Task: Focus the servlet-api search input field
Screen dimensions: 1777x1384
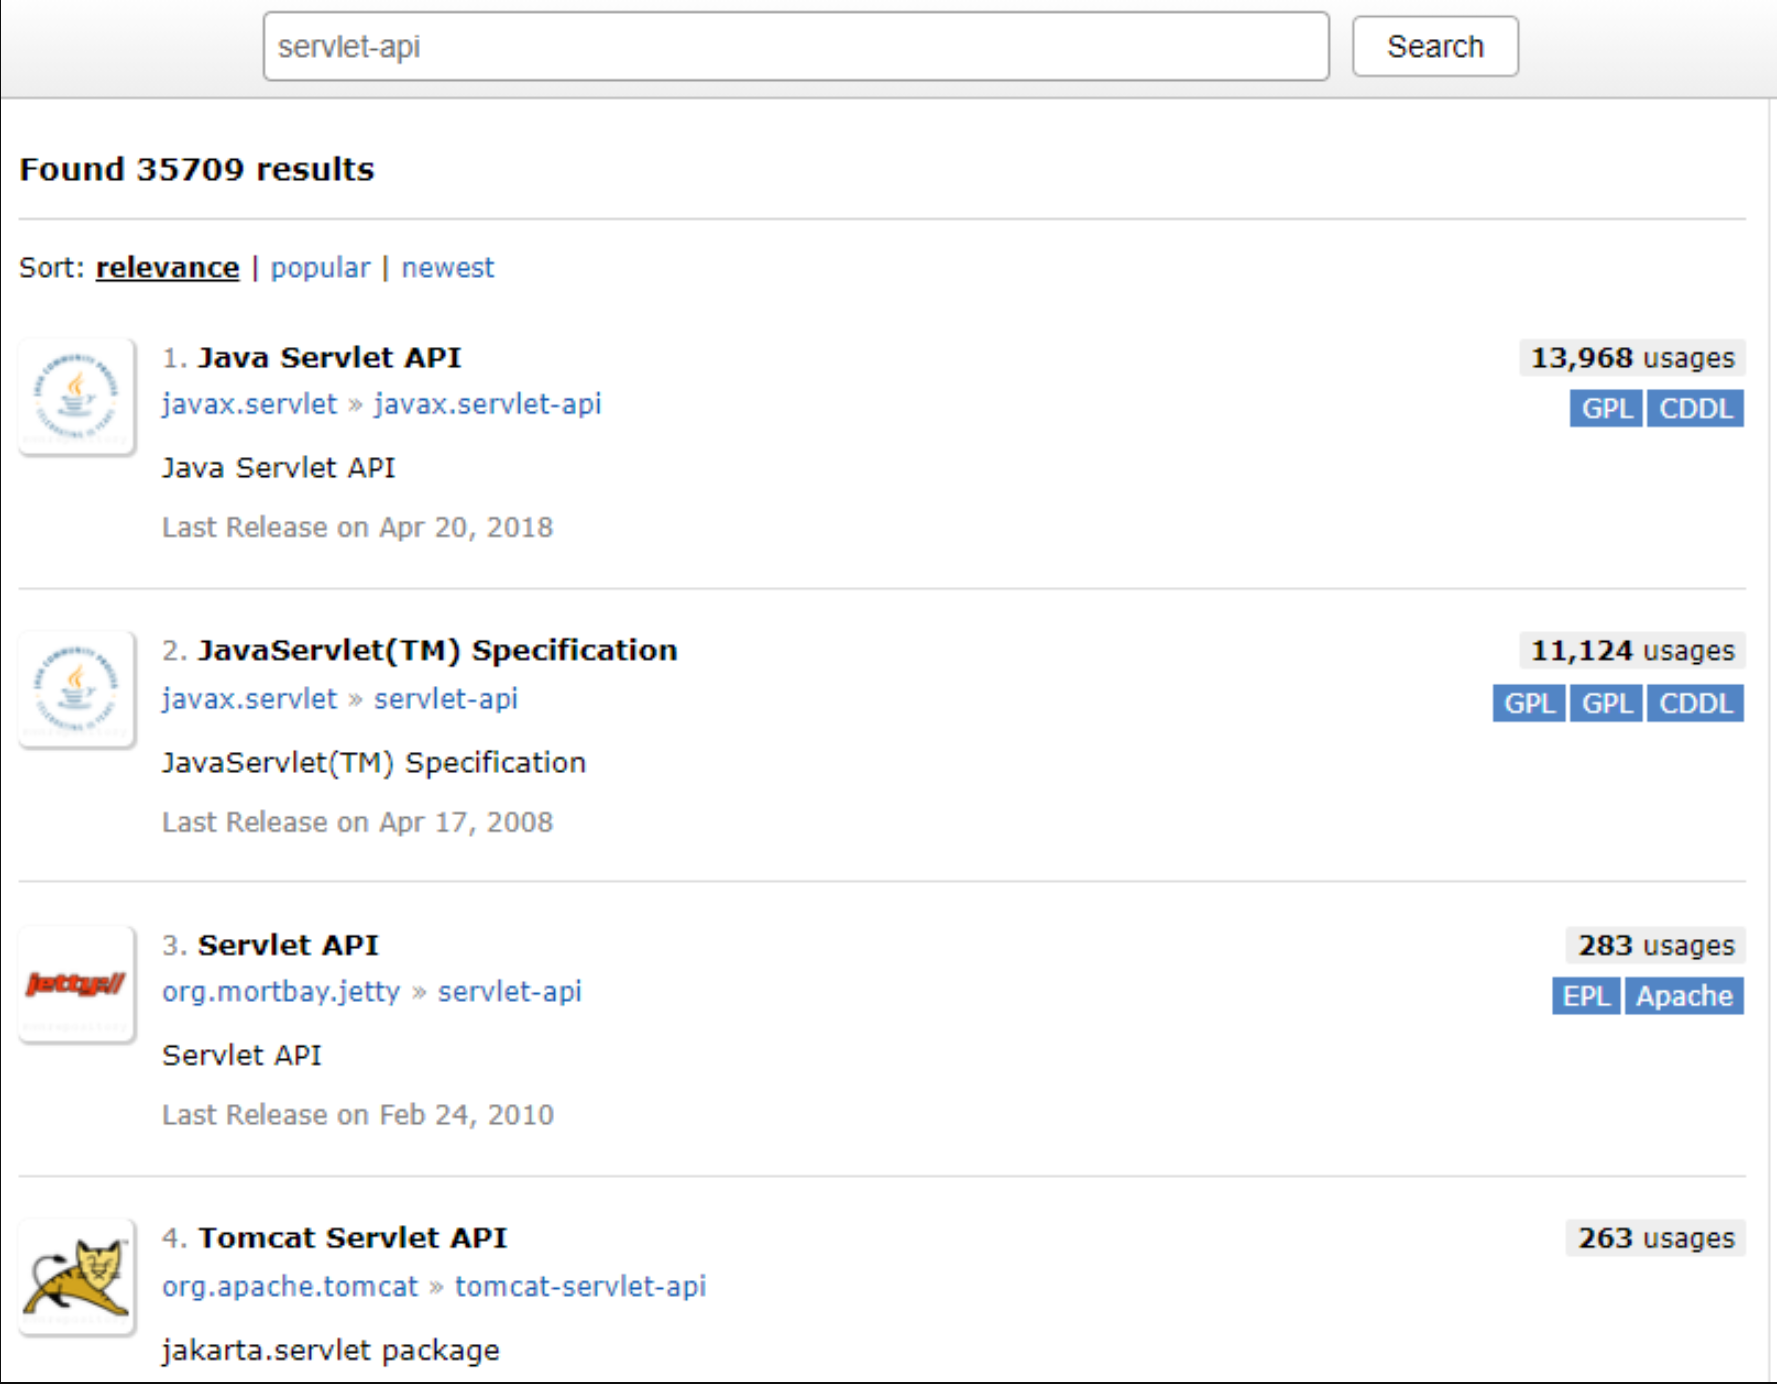Action: tap(796, 47)
